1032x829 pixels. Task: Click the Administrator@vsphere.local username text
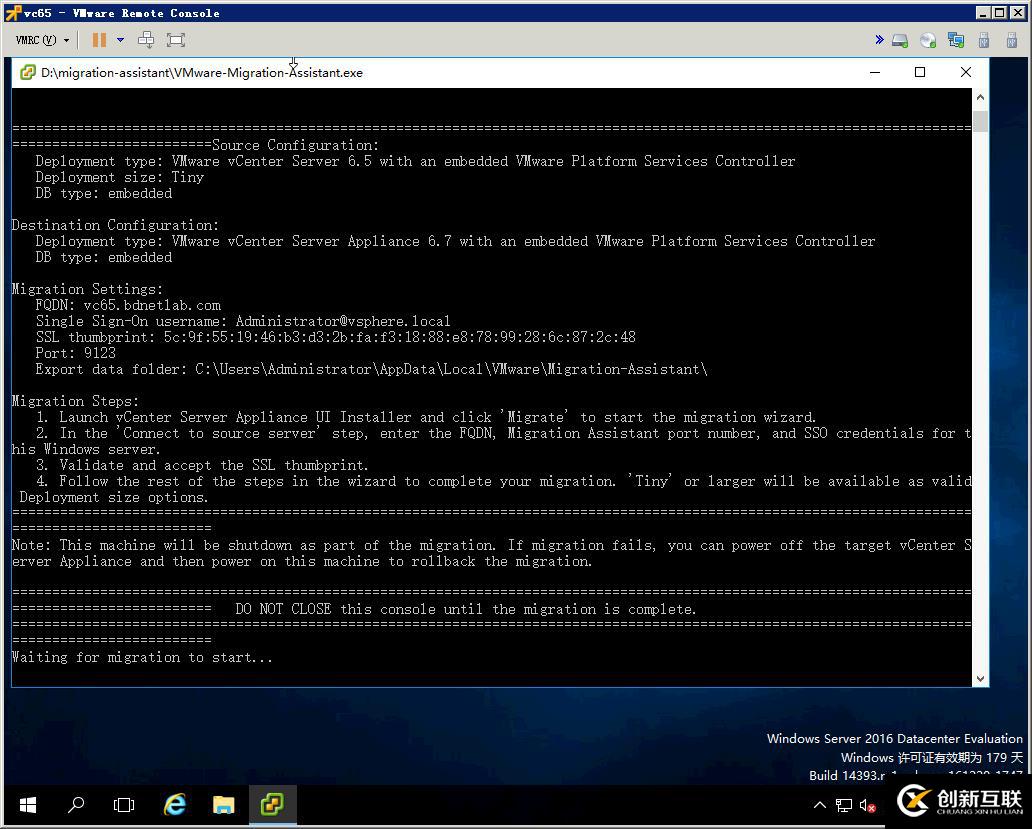point(343,321)
